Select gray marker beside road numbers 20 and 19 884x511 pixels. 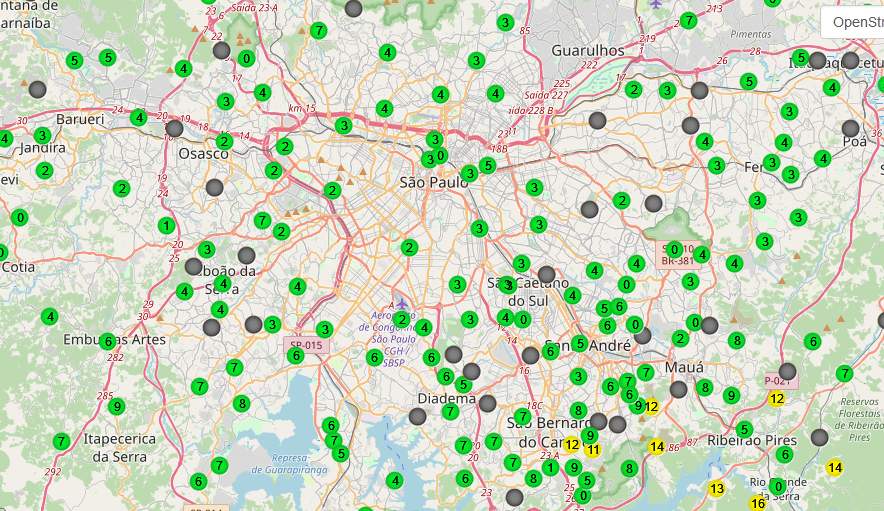[175, 129]
